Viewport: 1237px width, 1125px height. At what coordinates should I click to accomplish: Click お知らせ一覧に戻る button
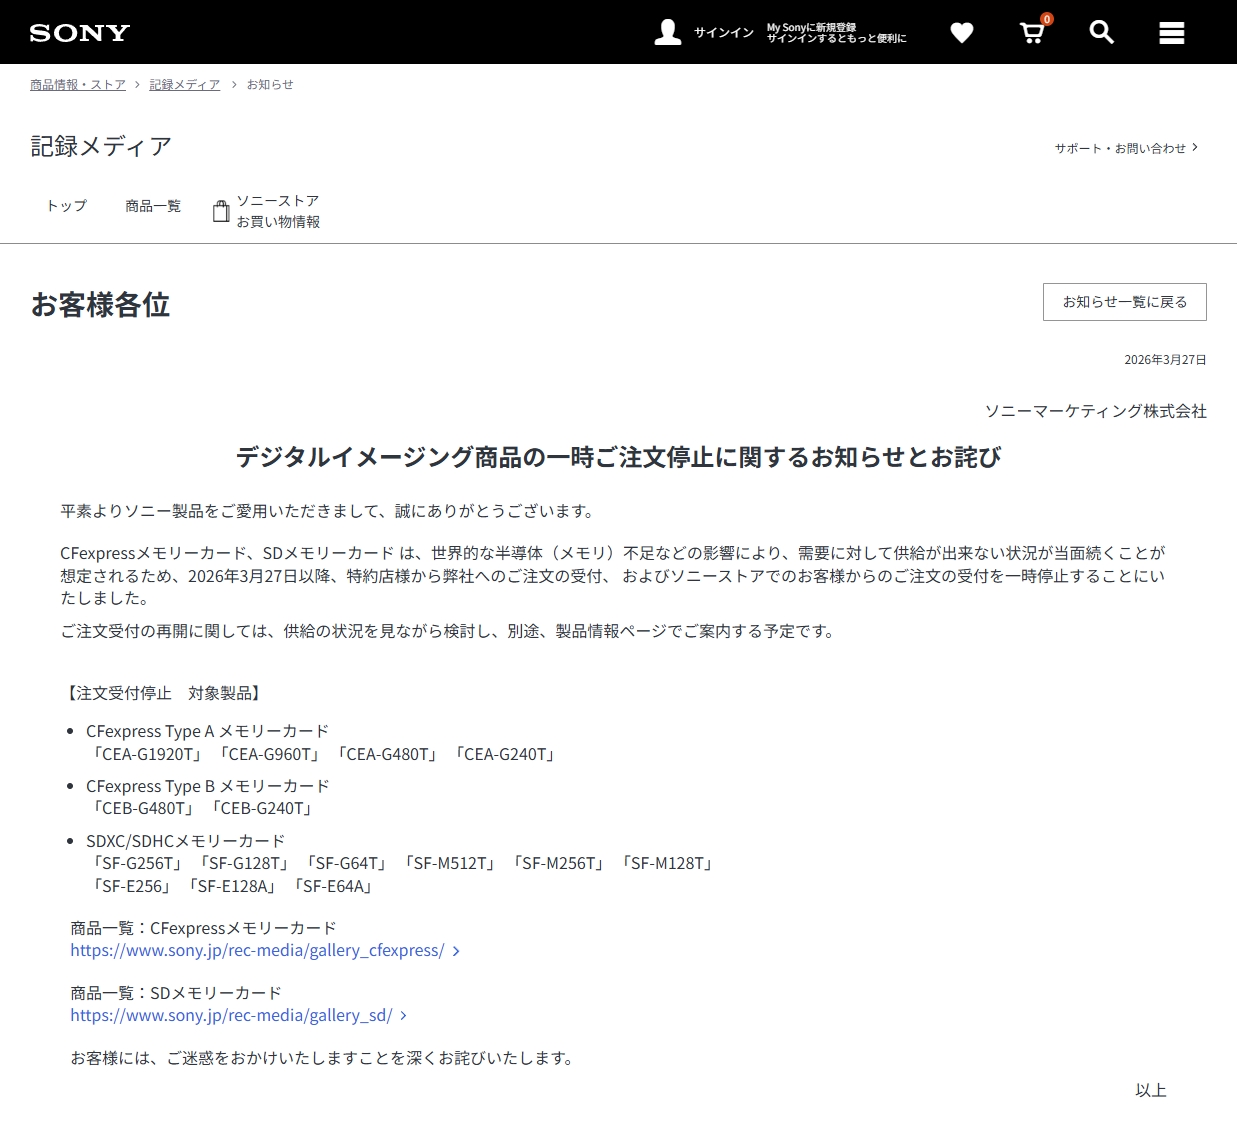[1124, 302]
